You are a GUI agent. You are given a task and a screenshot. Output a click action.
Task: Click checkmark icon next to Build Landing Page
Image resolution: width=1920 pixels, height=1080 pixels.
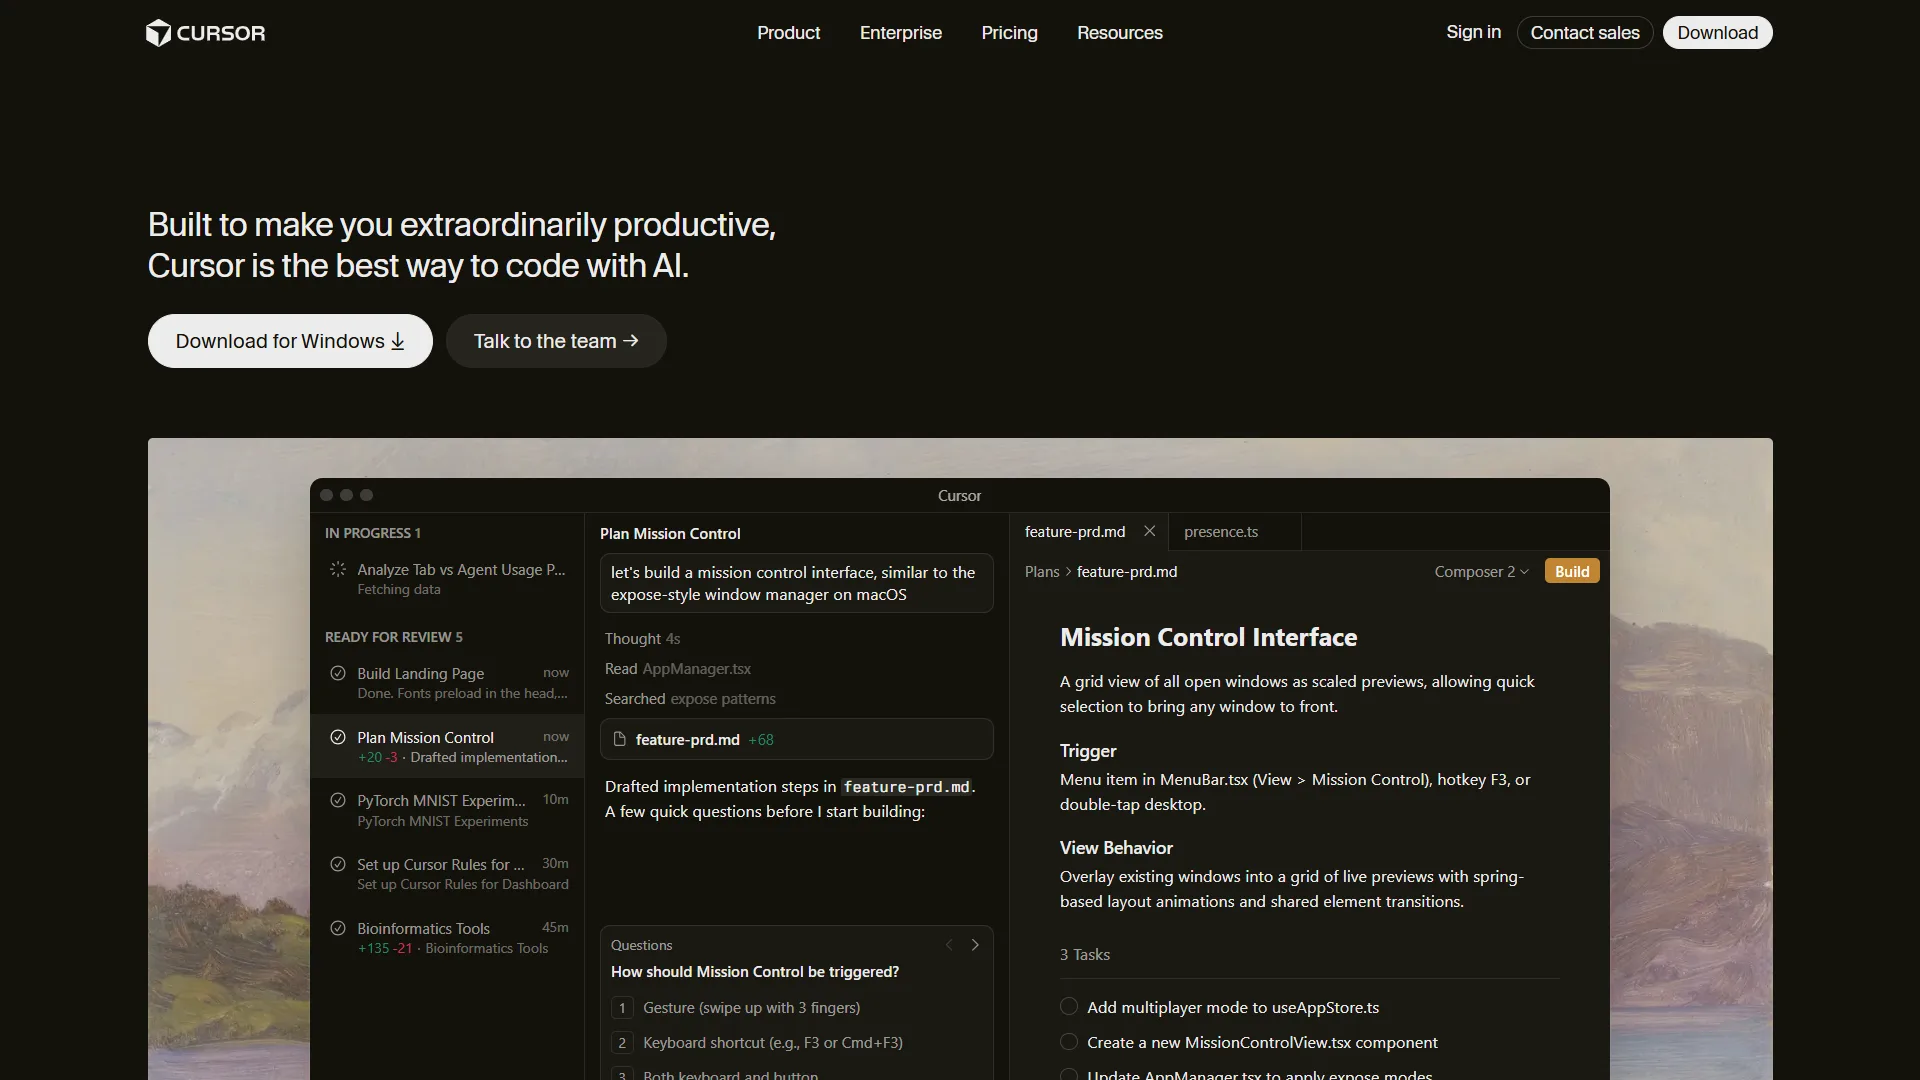(x=338, y=674)
